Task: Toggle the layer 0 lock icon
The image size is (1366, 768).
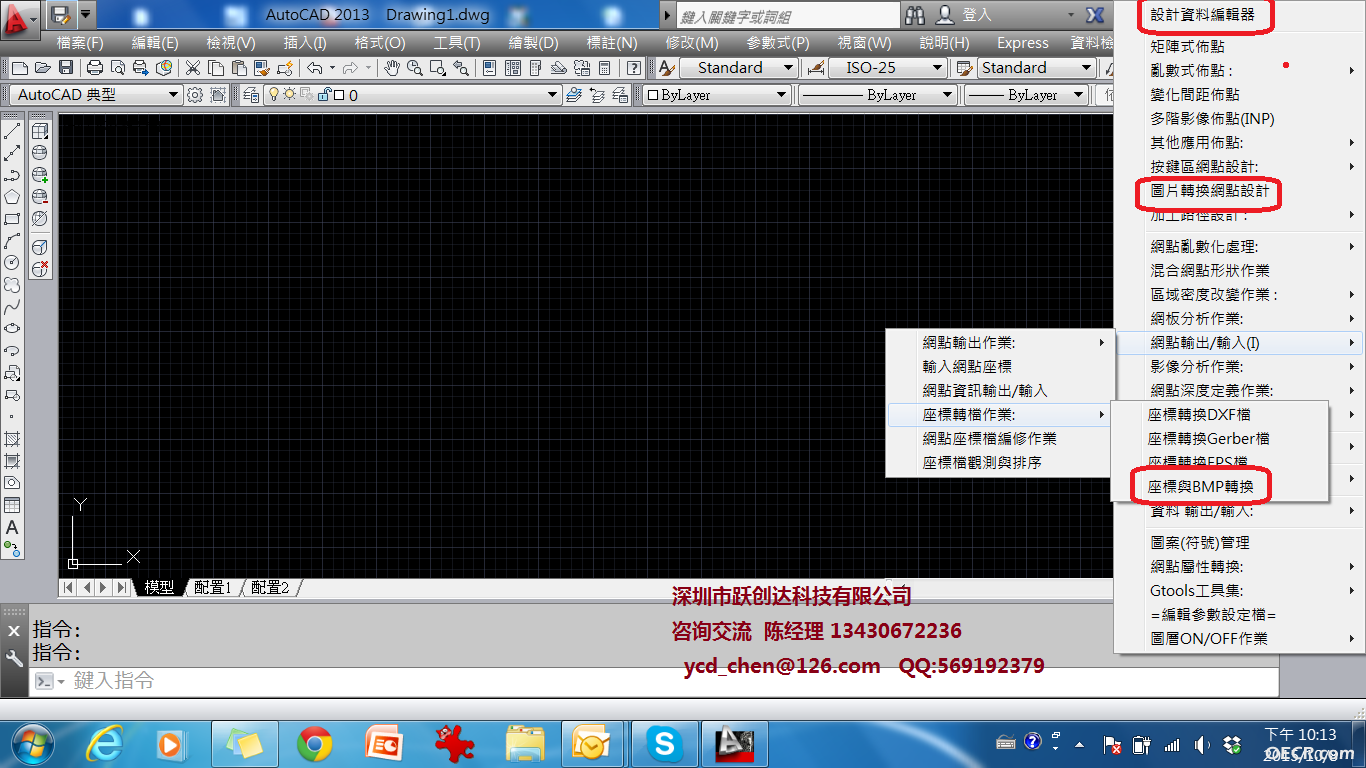Action: 324,95
